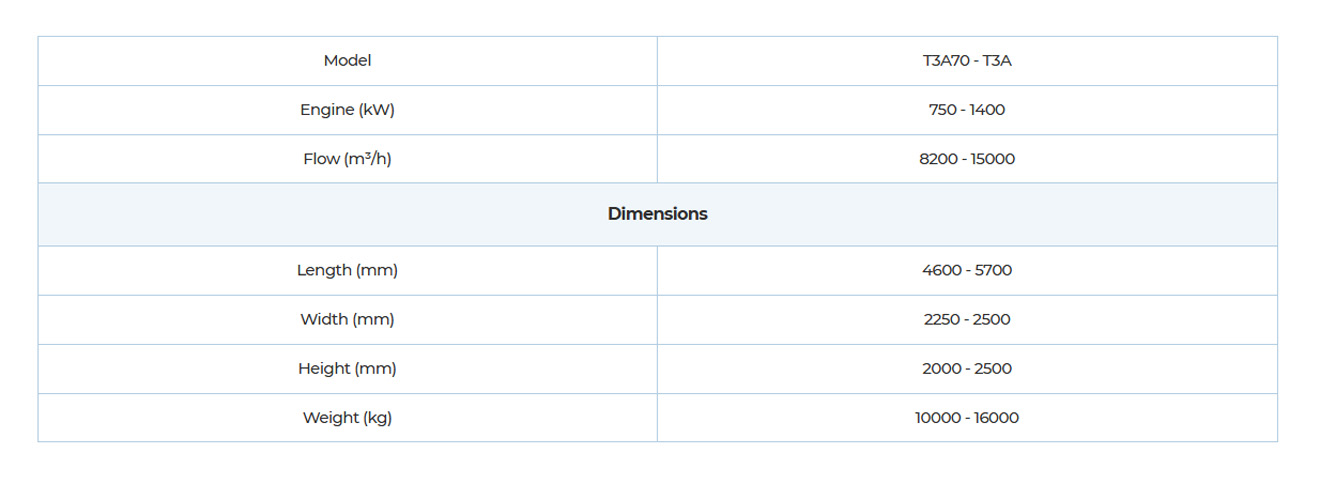
Task: Click the Dimensions section header
Action: 657,214
